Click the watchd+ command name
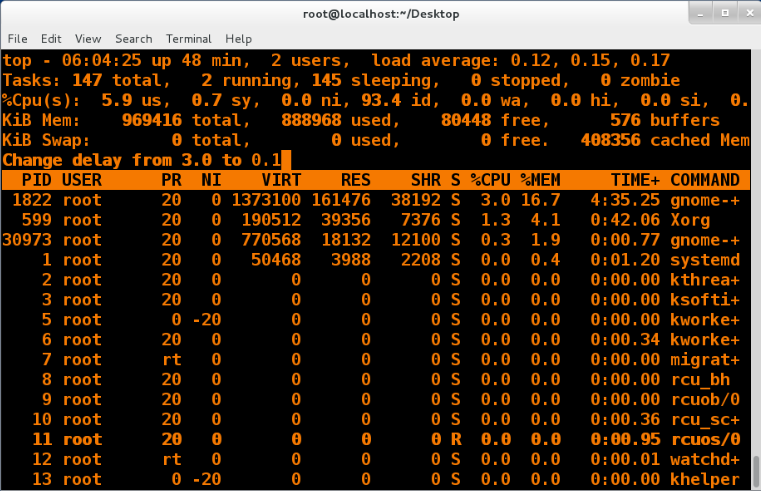The image size is (761, 491). pyautogui.click(x=705, y=459)
